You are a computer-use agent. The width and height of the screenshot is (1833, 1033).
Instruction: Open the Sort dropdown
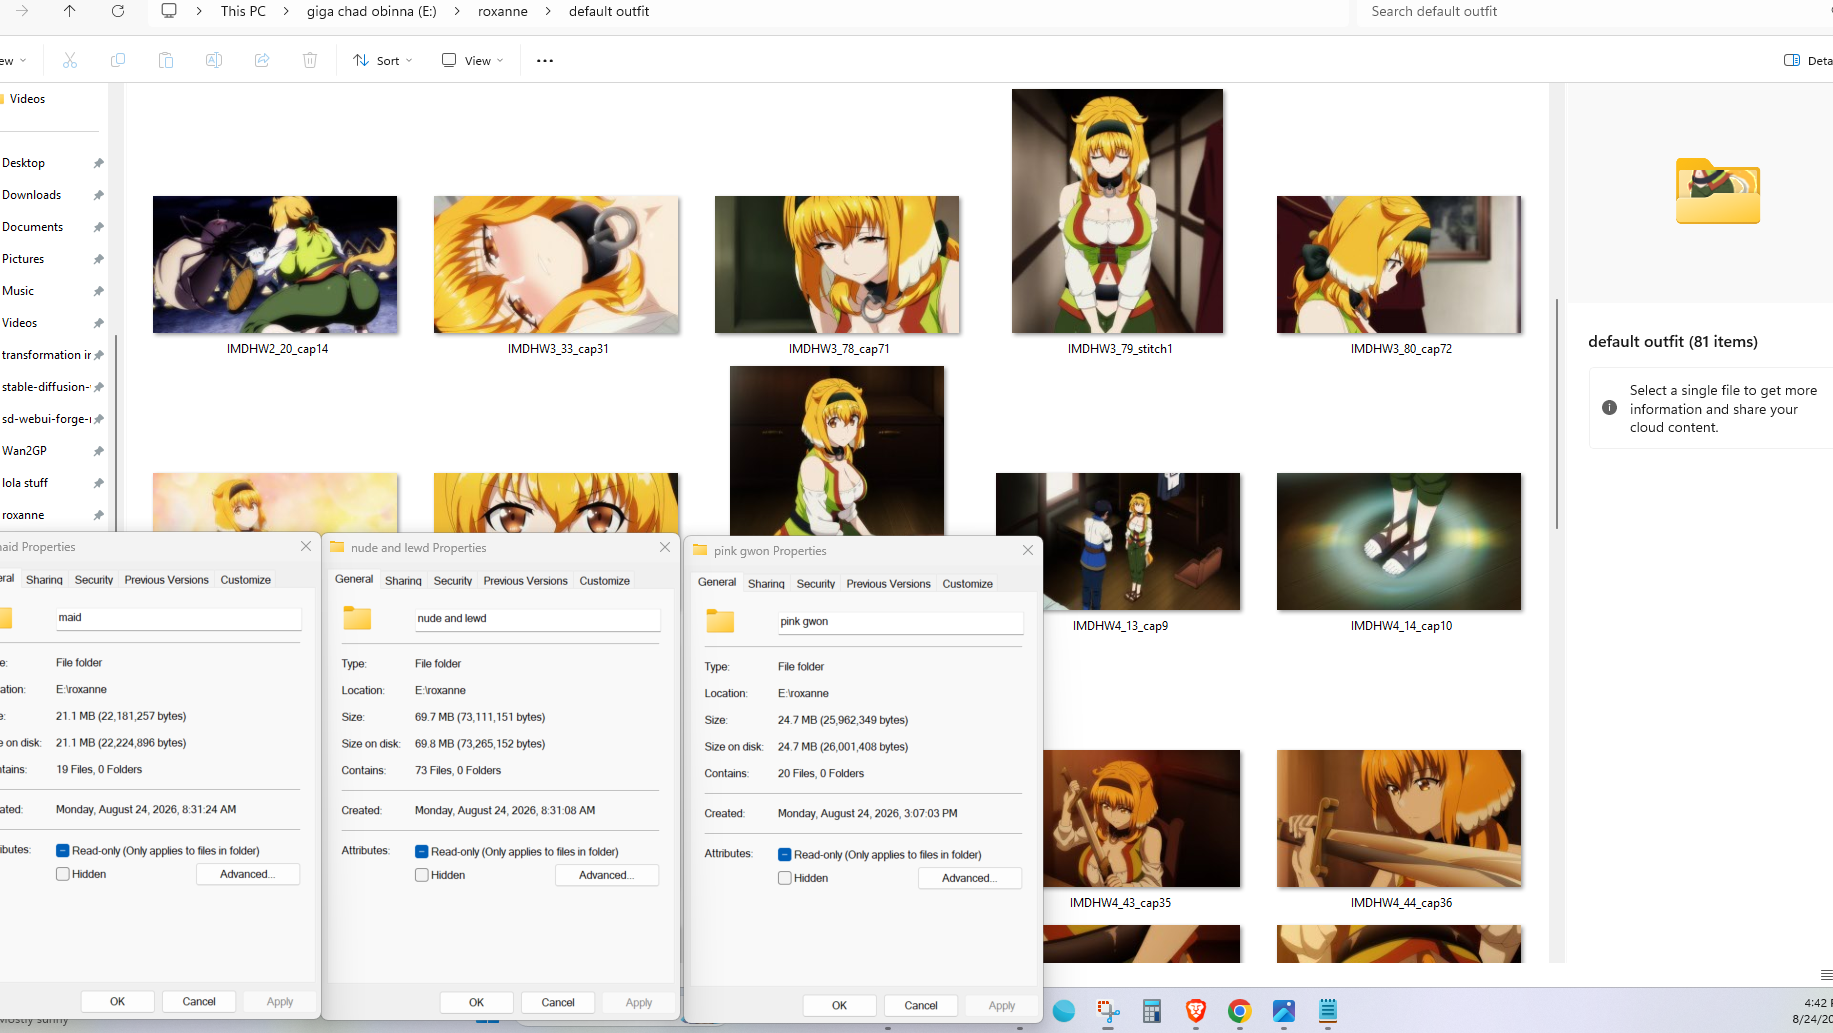coord(383,60)
